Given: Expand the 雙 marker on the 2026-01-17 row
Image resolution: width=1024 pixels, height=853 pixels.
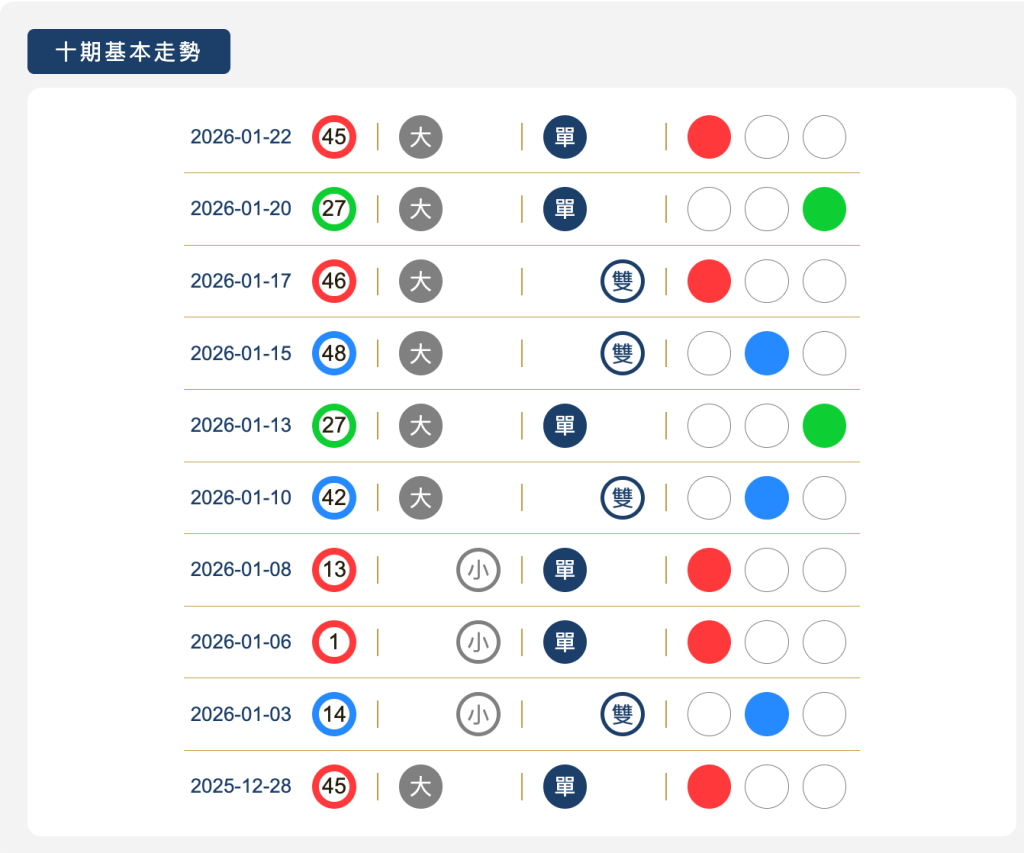Looking at the screenshot, I should 622,281.
